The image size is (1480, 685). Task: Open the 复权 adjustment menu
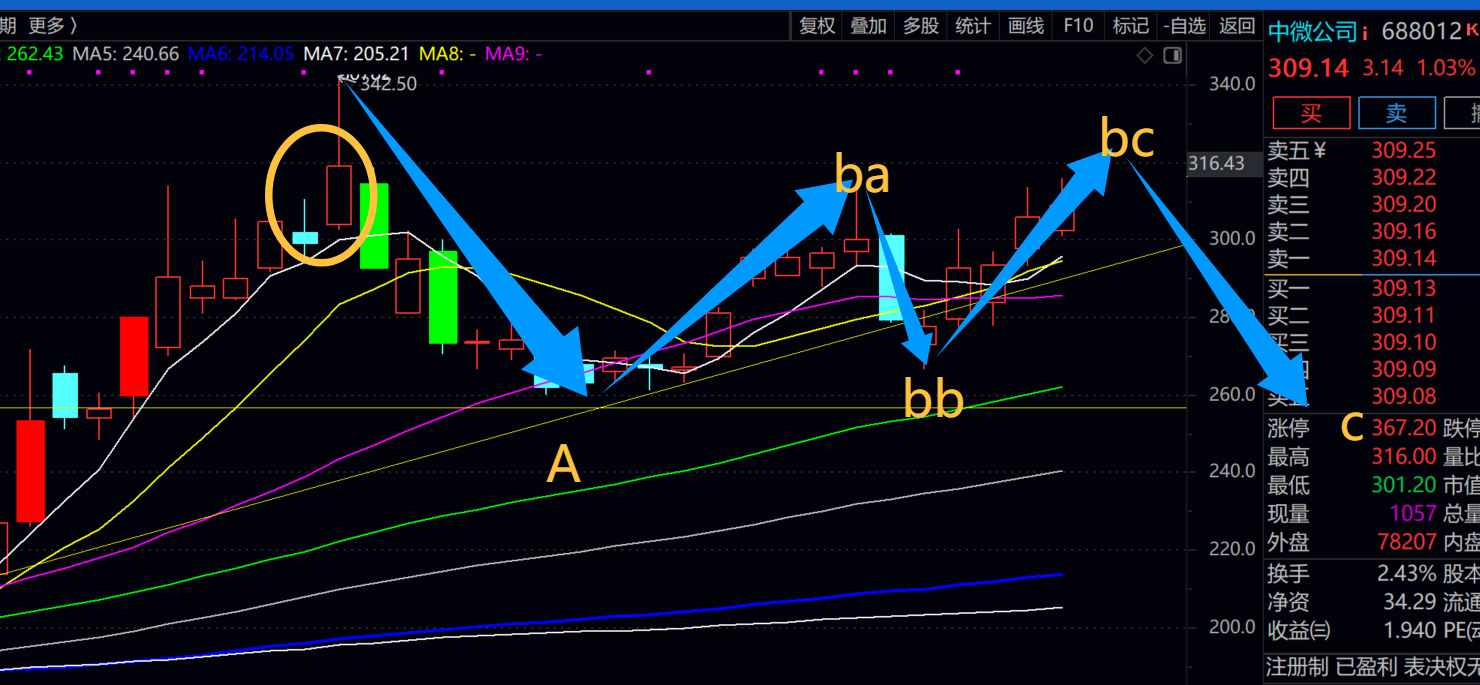[817, 27]
